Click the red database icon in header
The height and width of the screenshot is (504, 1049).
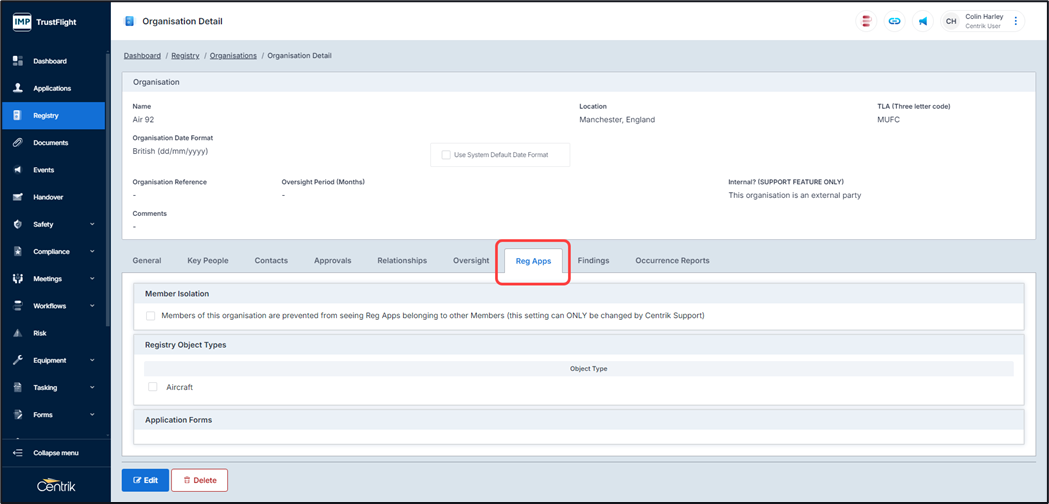(x=866, y=21)
